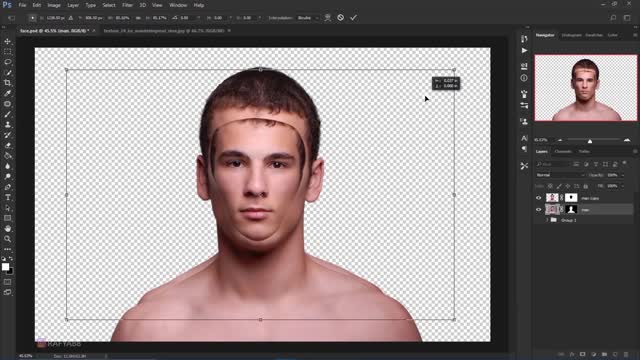Image resolution: width=640 pixels, height=360 pixels.
Task: Open the Opacity value dropdown
Action: [x=623, y=175]
